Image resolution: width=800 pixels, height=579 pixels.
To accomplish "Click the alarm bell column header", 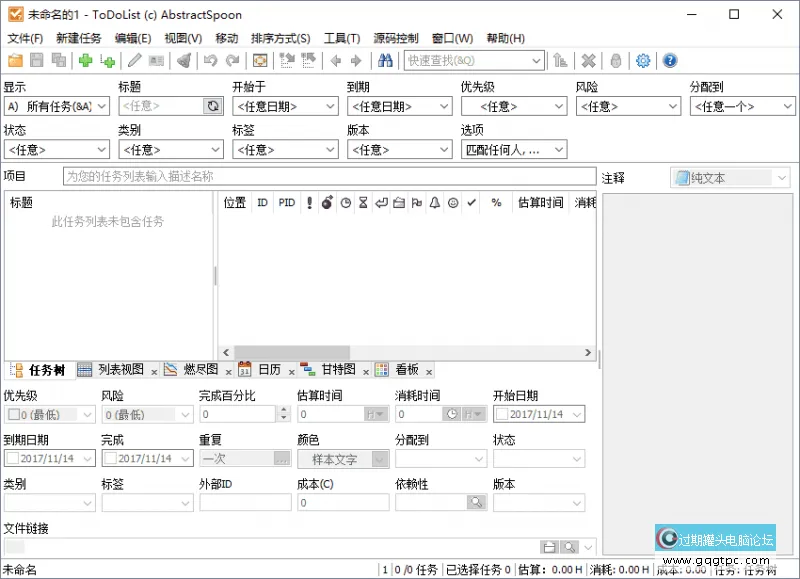I will [x=434, y=202].
